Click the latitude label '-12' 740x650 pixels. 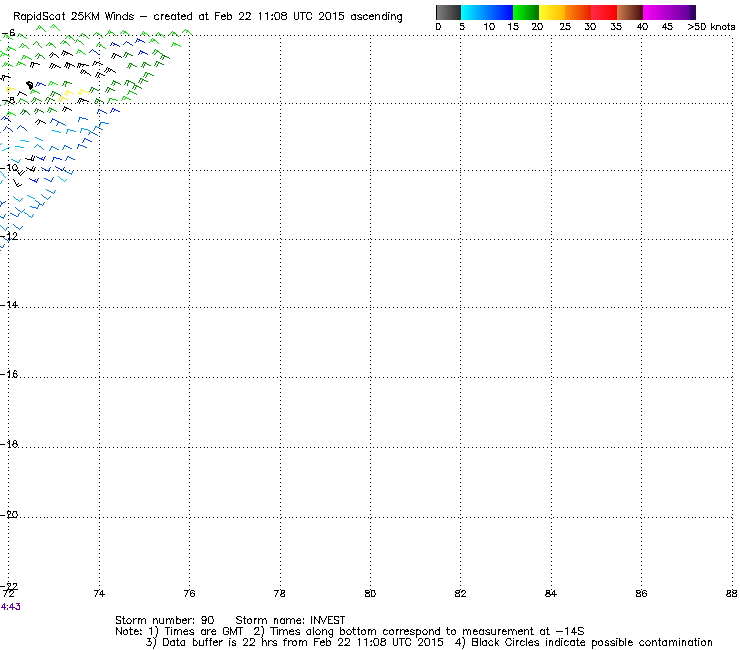click(9, 236)
